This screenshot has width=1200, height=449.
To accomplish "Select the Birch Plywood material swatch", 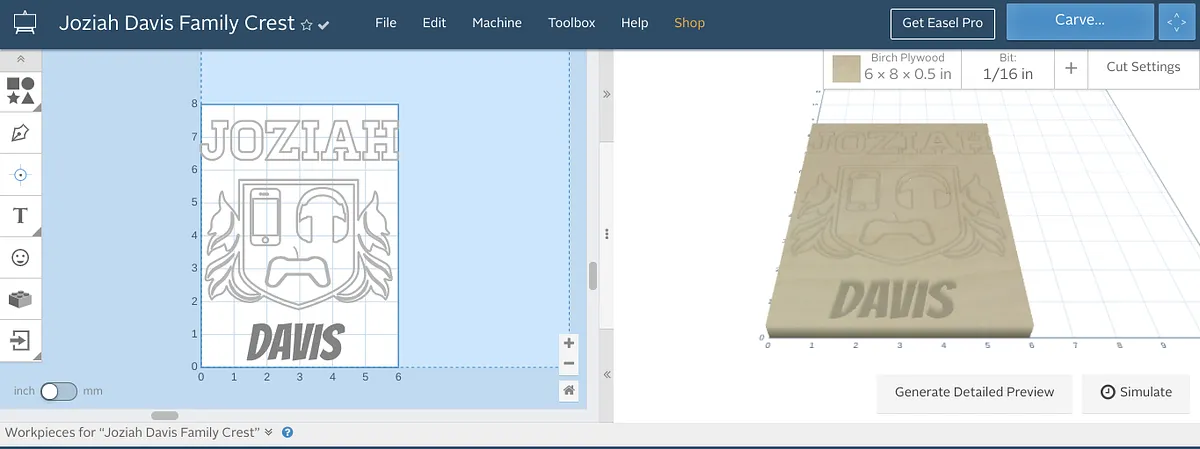I will (x=848, y=68).
